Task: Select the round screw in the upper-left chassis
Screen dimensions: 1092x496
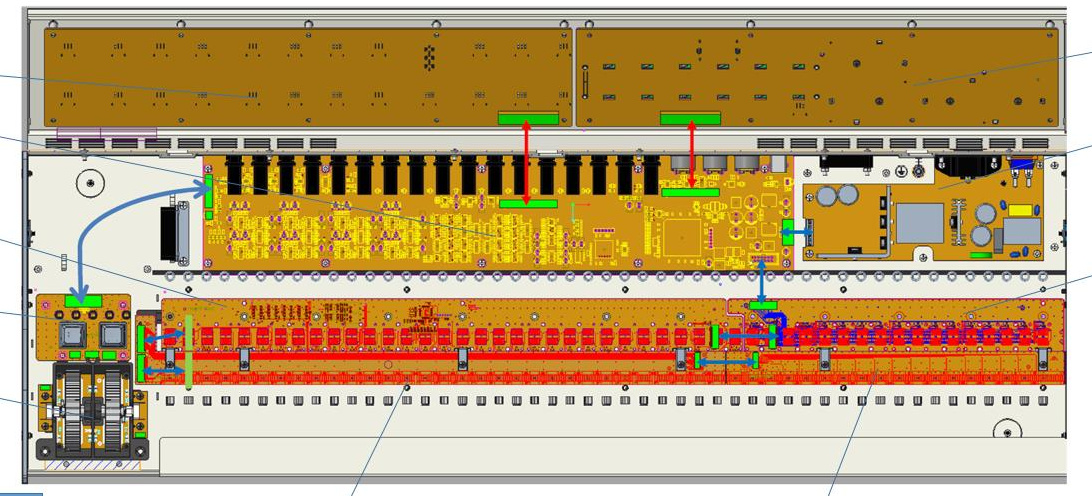Action: [x=91, y=183]
